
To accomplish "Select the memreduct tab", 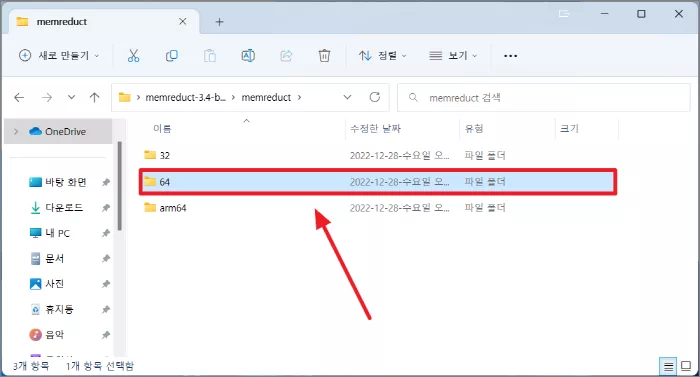I will [x=104, y=21].
